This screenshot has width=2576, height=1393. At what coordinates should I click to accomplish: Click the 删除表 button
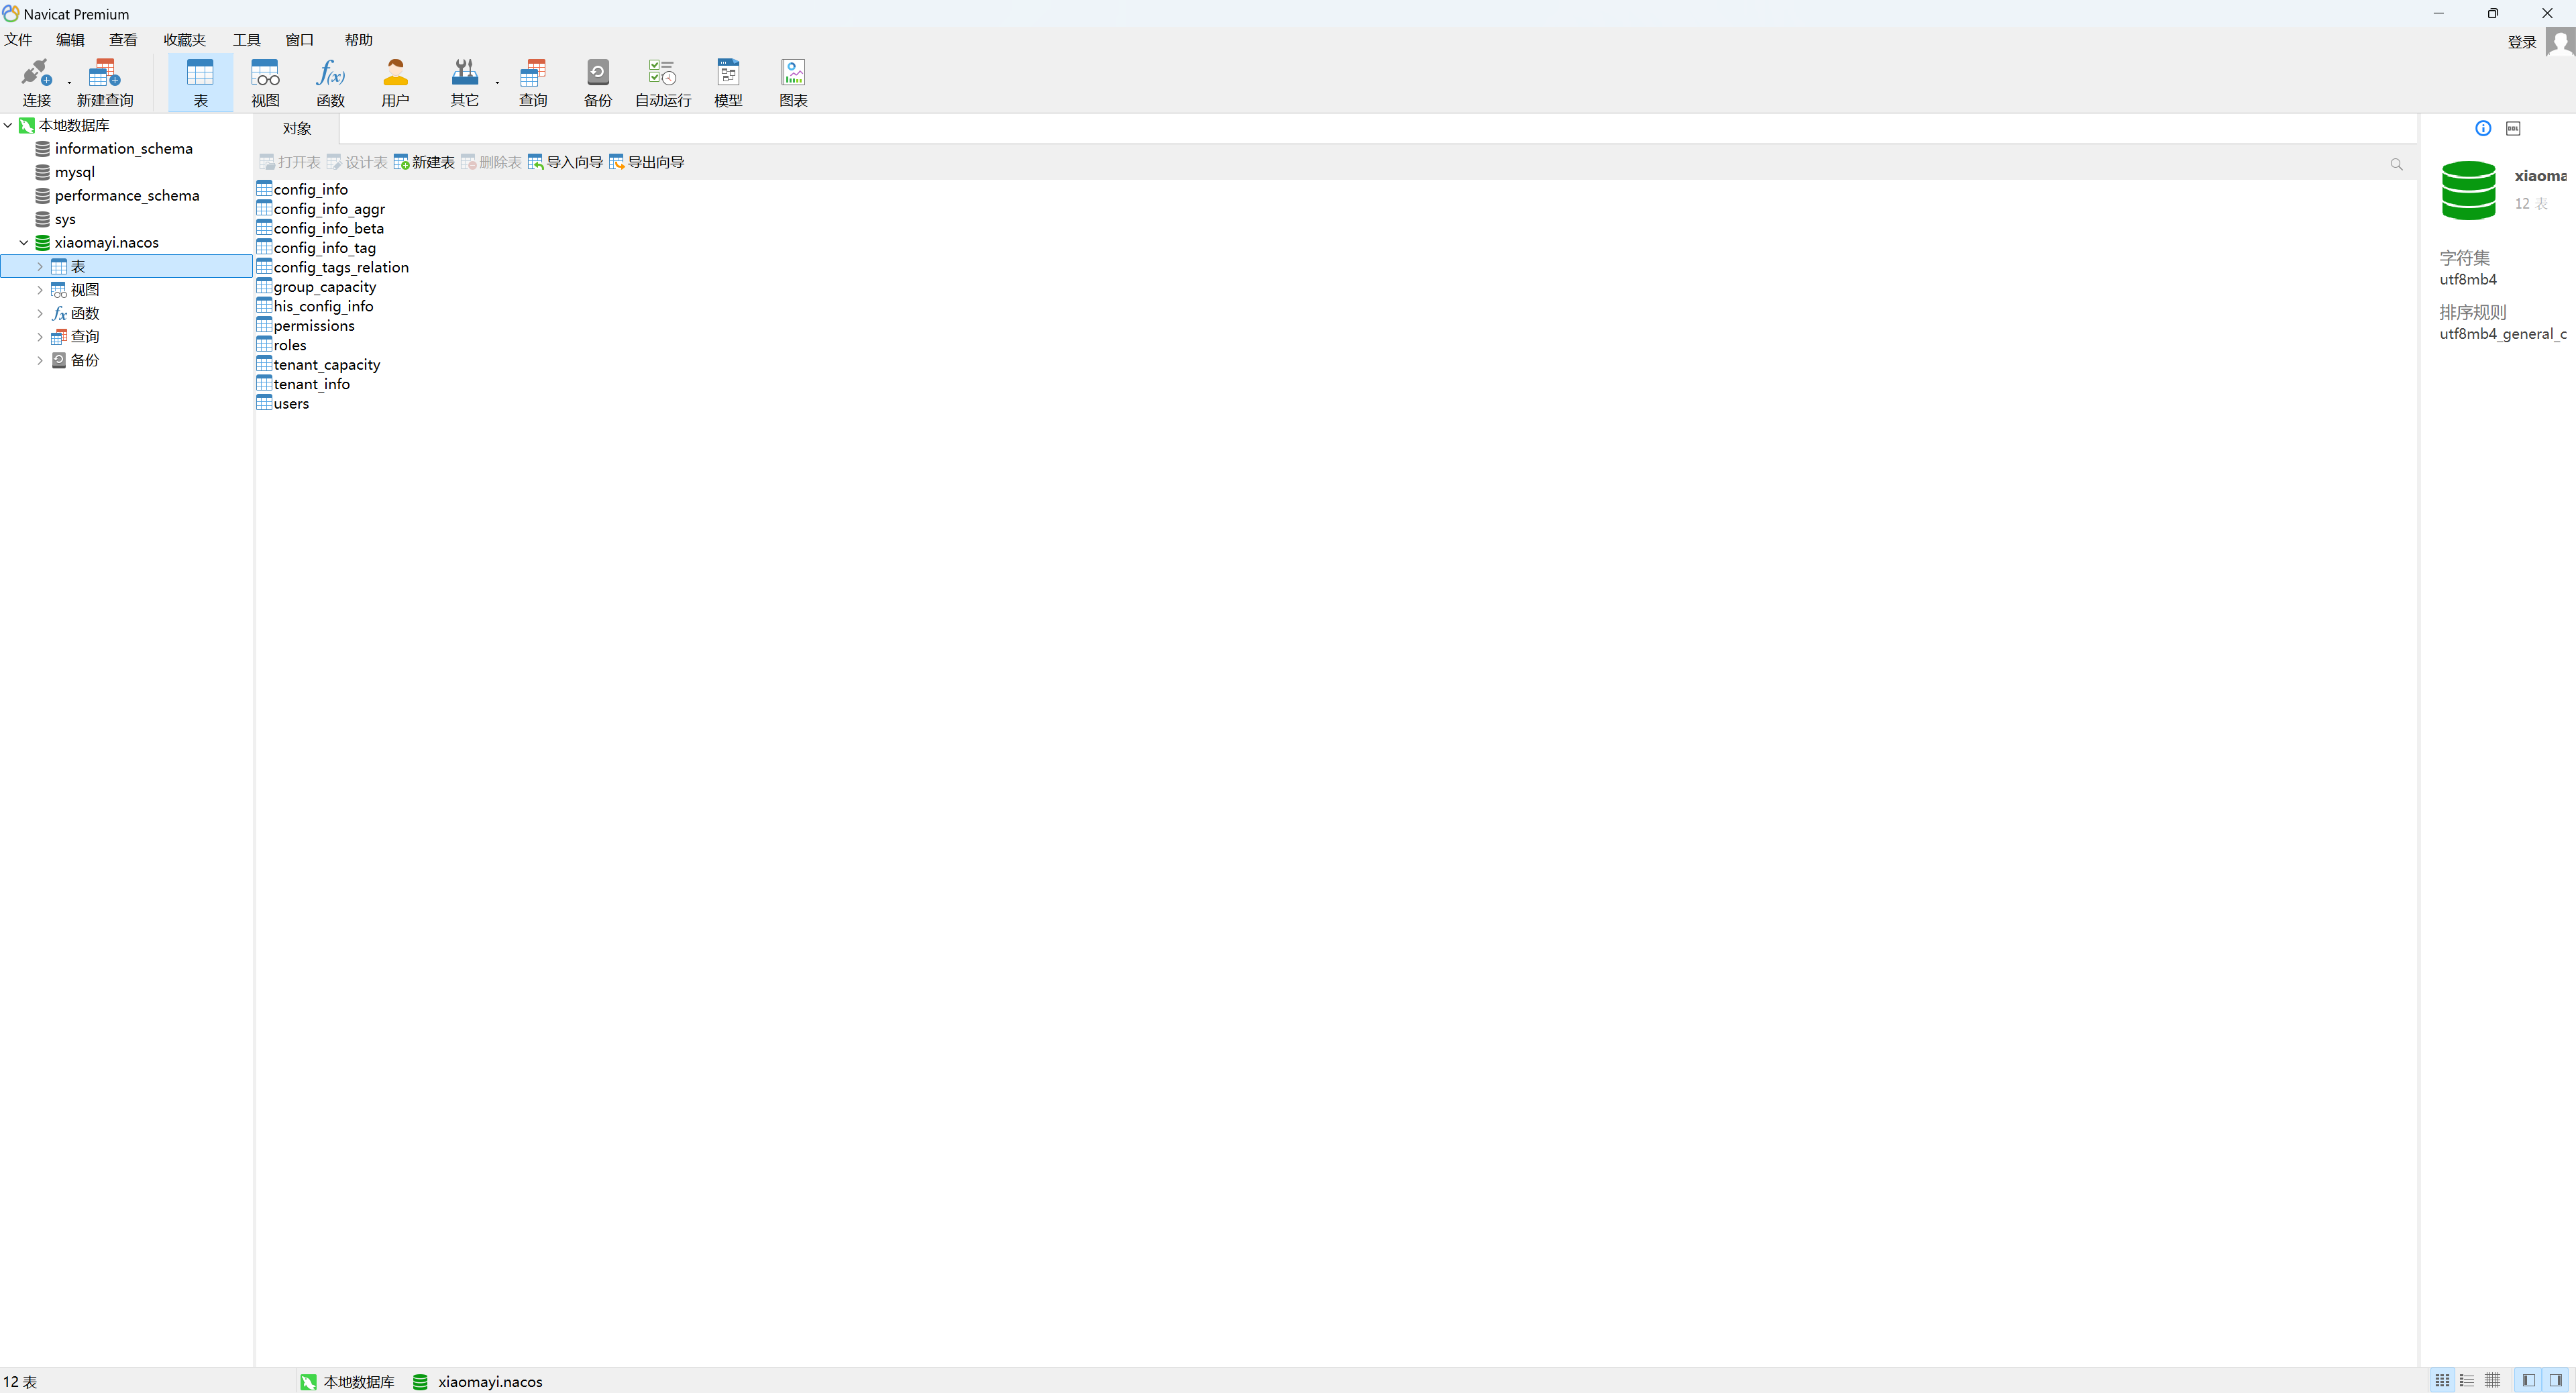coord(491,162)
